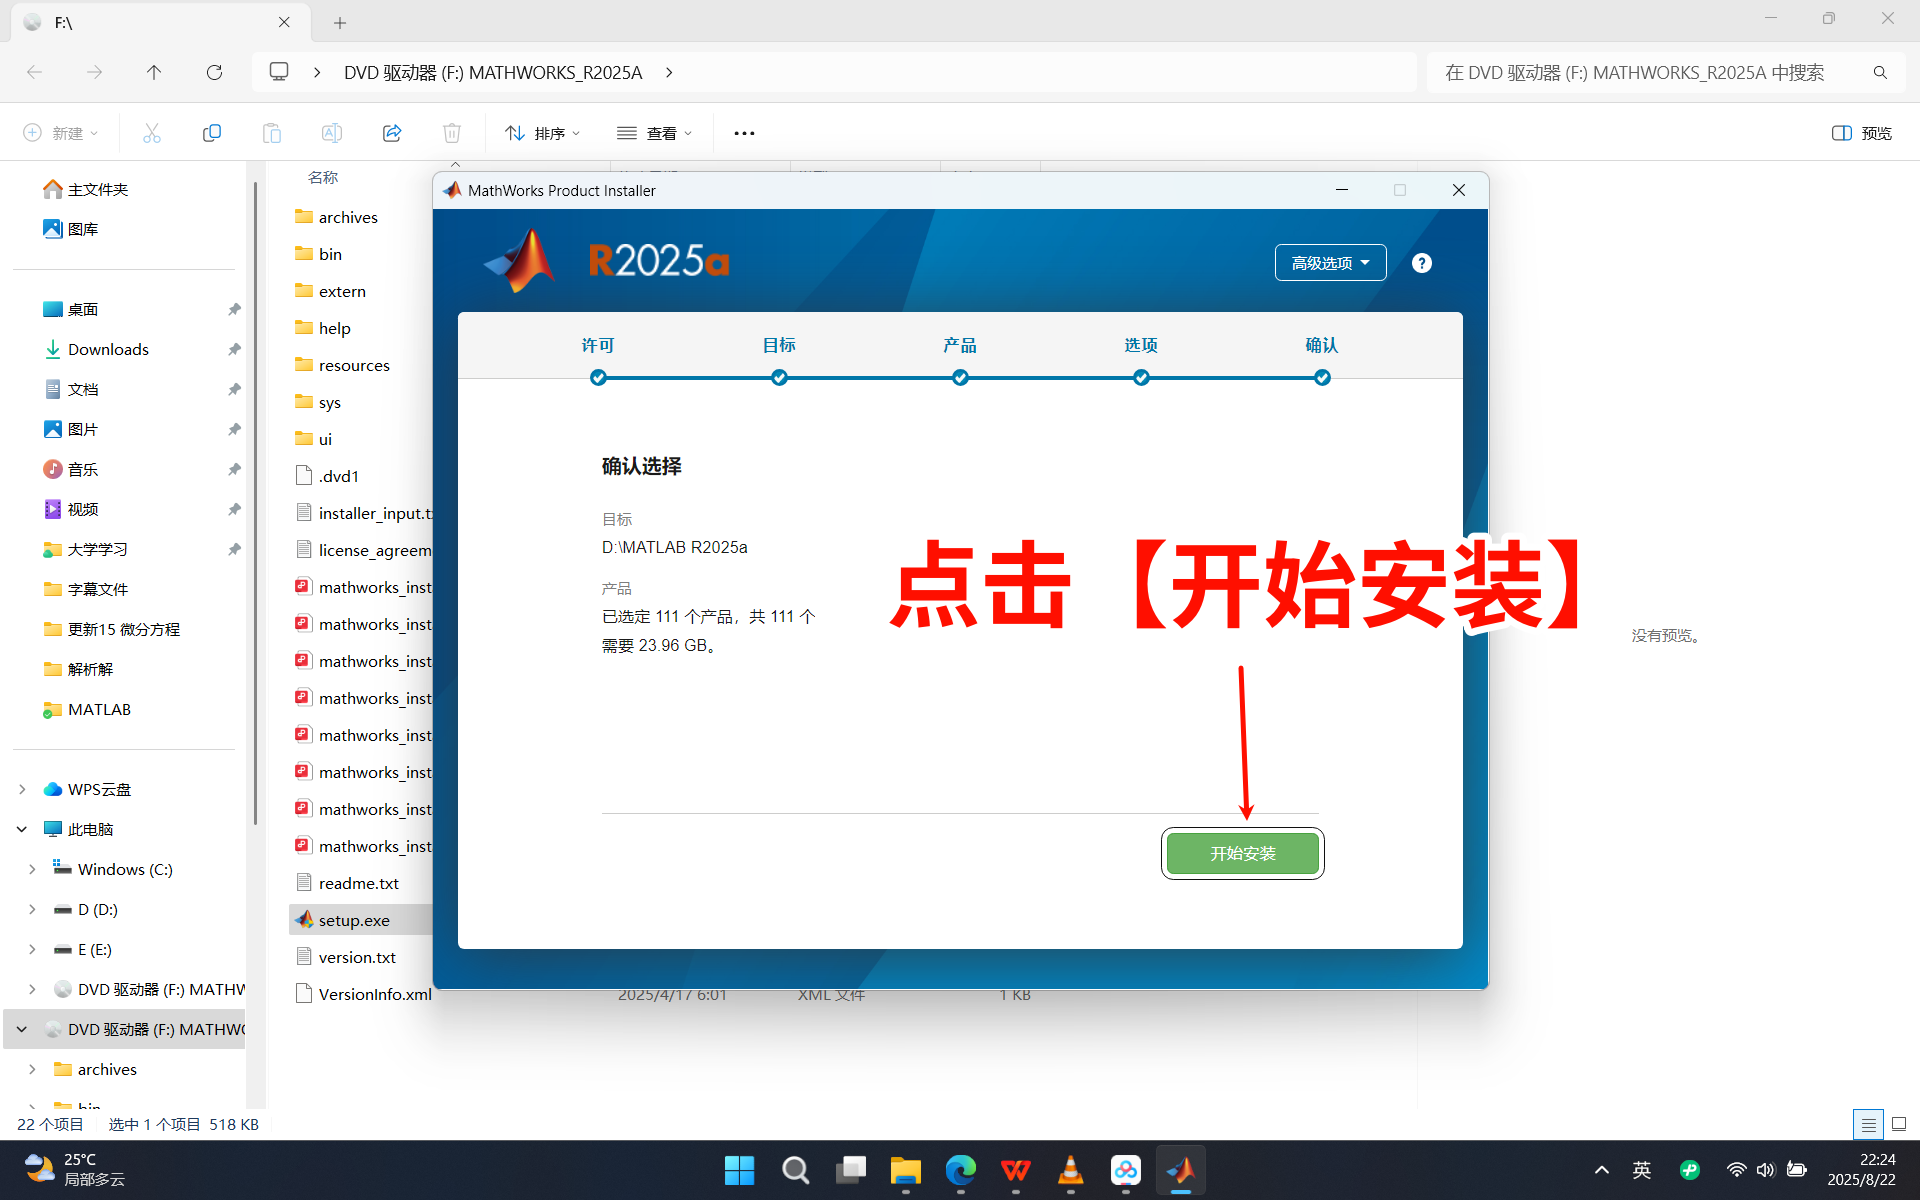1920x1200 pixels.
Task: Toggle the 预览 preview pane
Action: tap(1861, 133)
